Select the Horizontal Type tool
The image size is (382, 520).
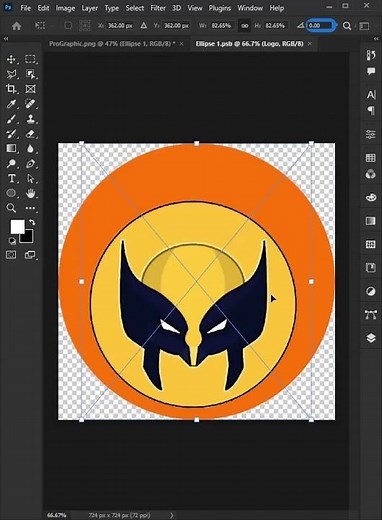(11, 178)
